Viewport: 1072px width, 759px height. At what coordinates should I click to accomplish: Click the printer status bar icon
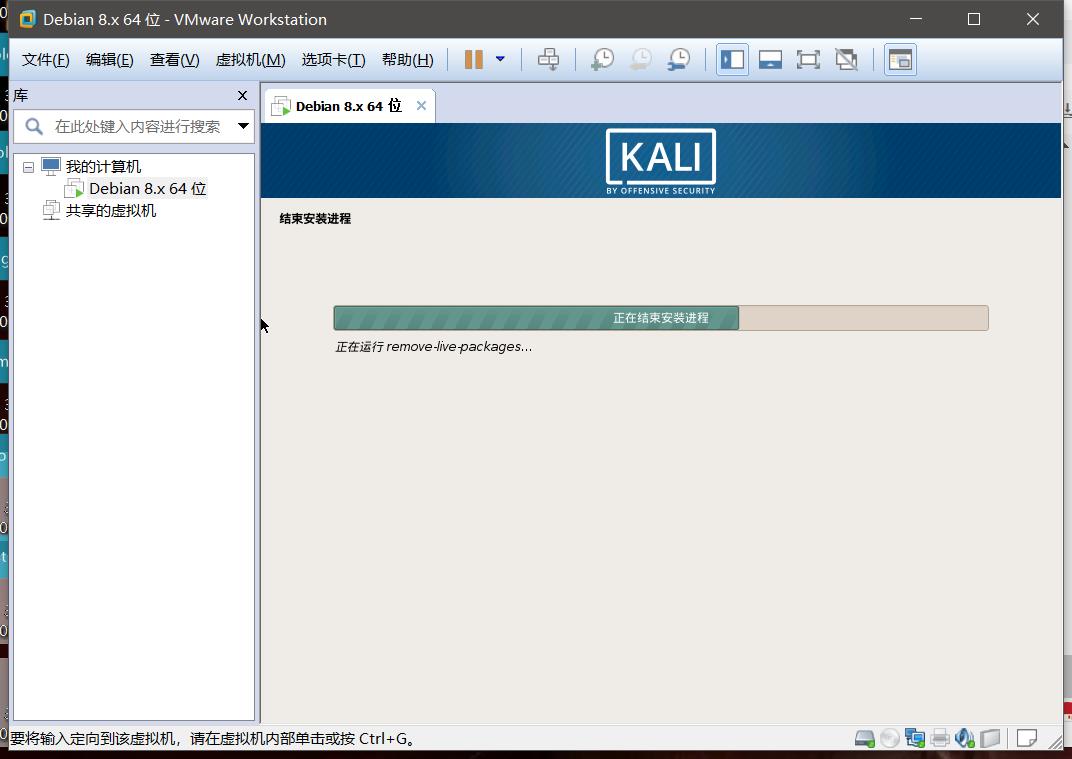[940, 738]
